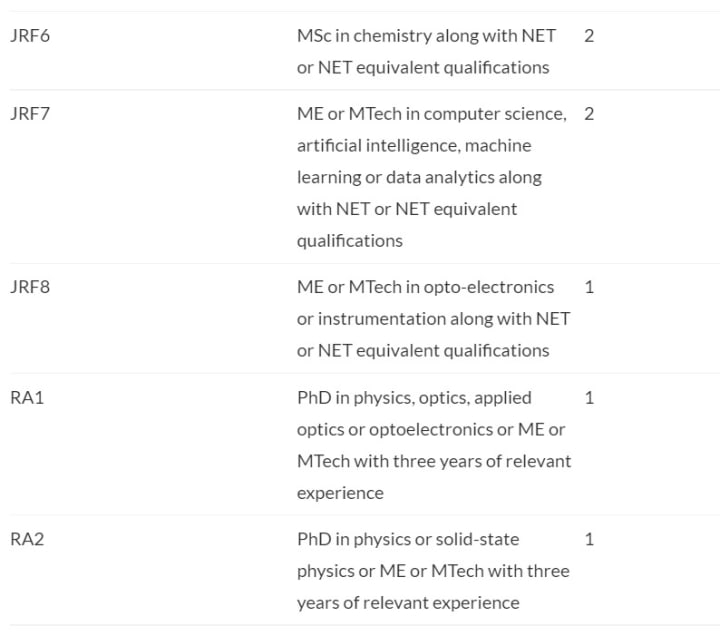Click the JRF6 post code cell
The width and height of the screenshot is (720, 636).
coord(30,36)
